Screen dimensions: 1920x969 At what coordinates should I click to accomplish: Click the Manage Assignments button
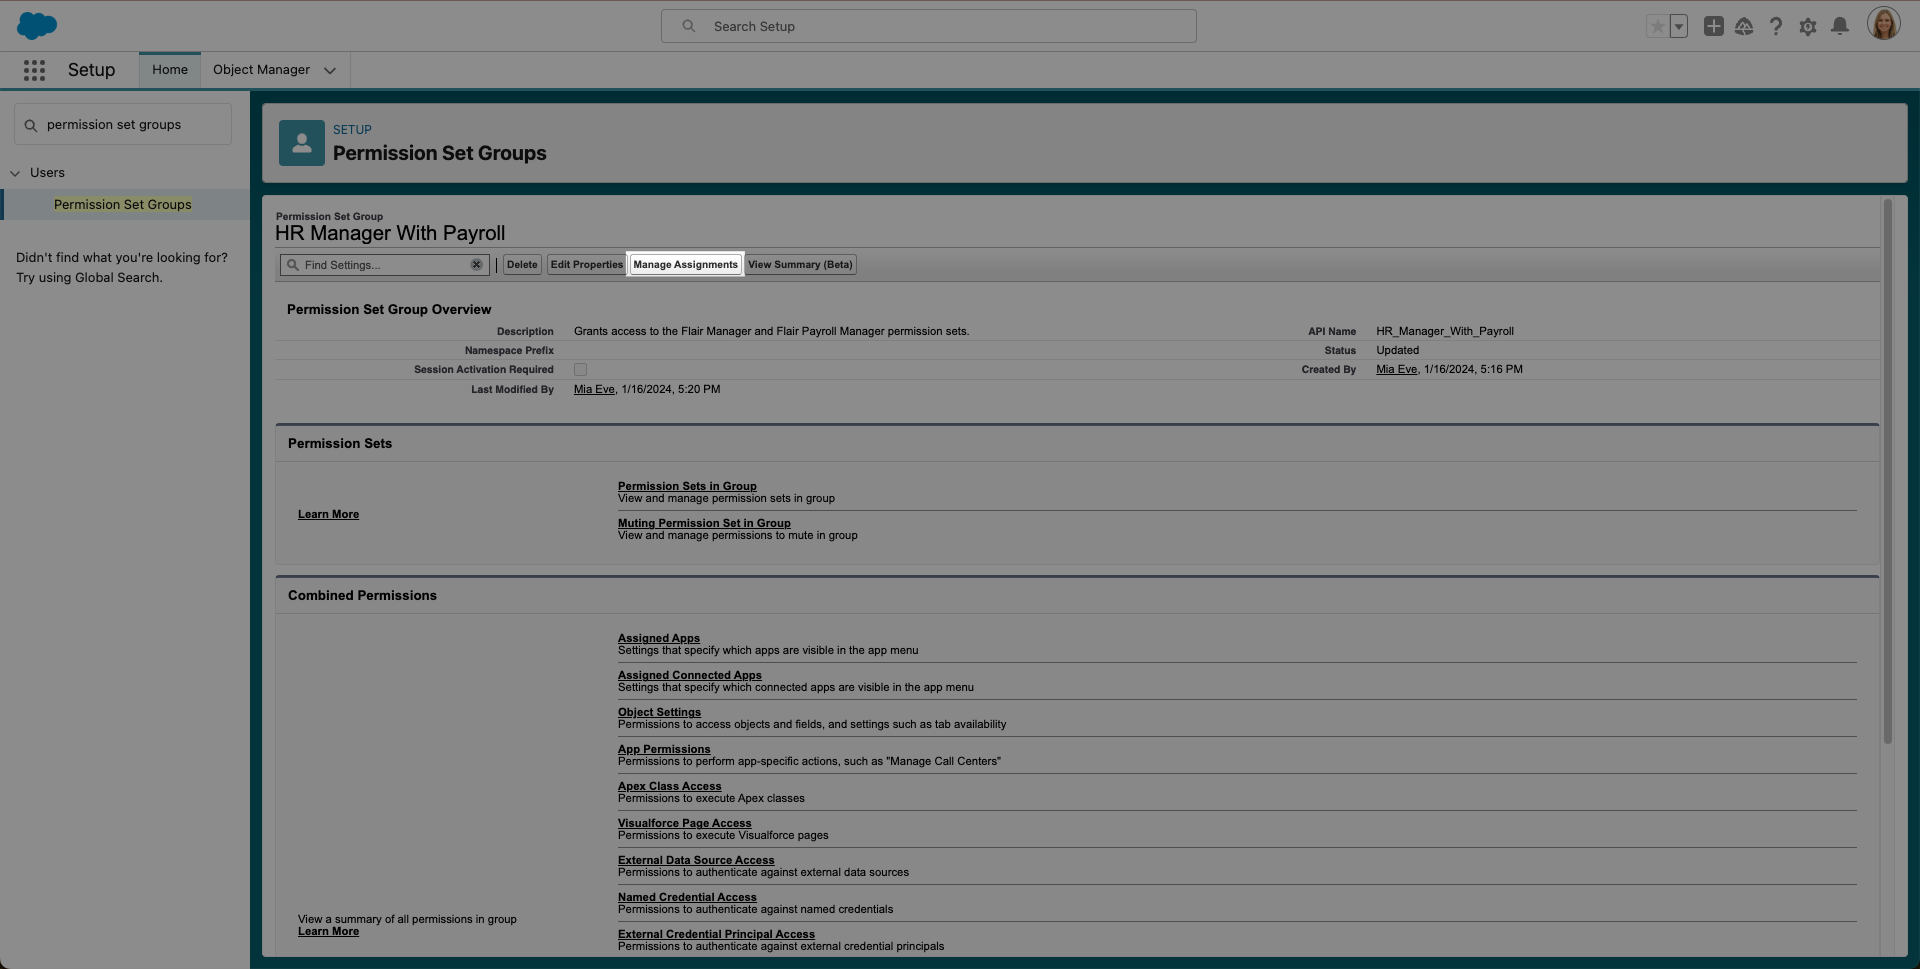pos(685,265)
